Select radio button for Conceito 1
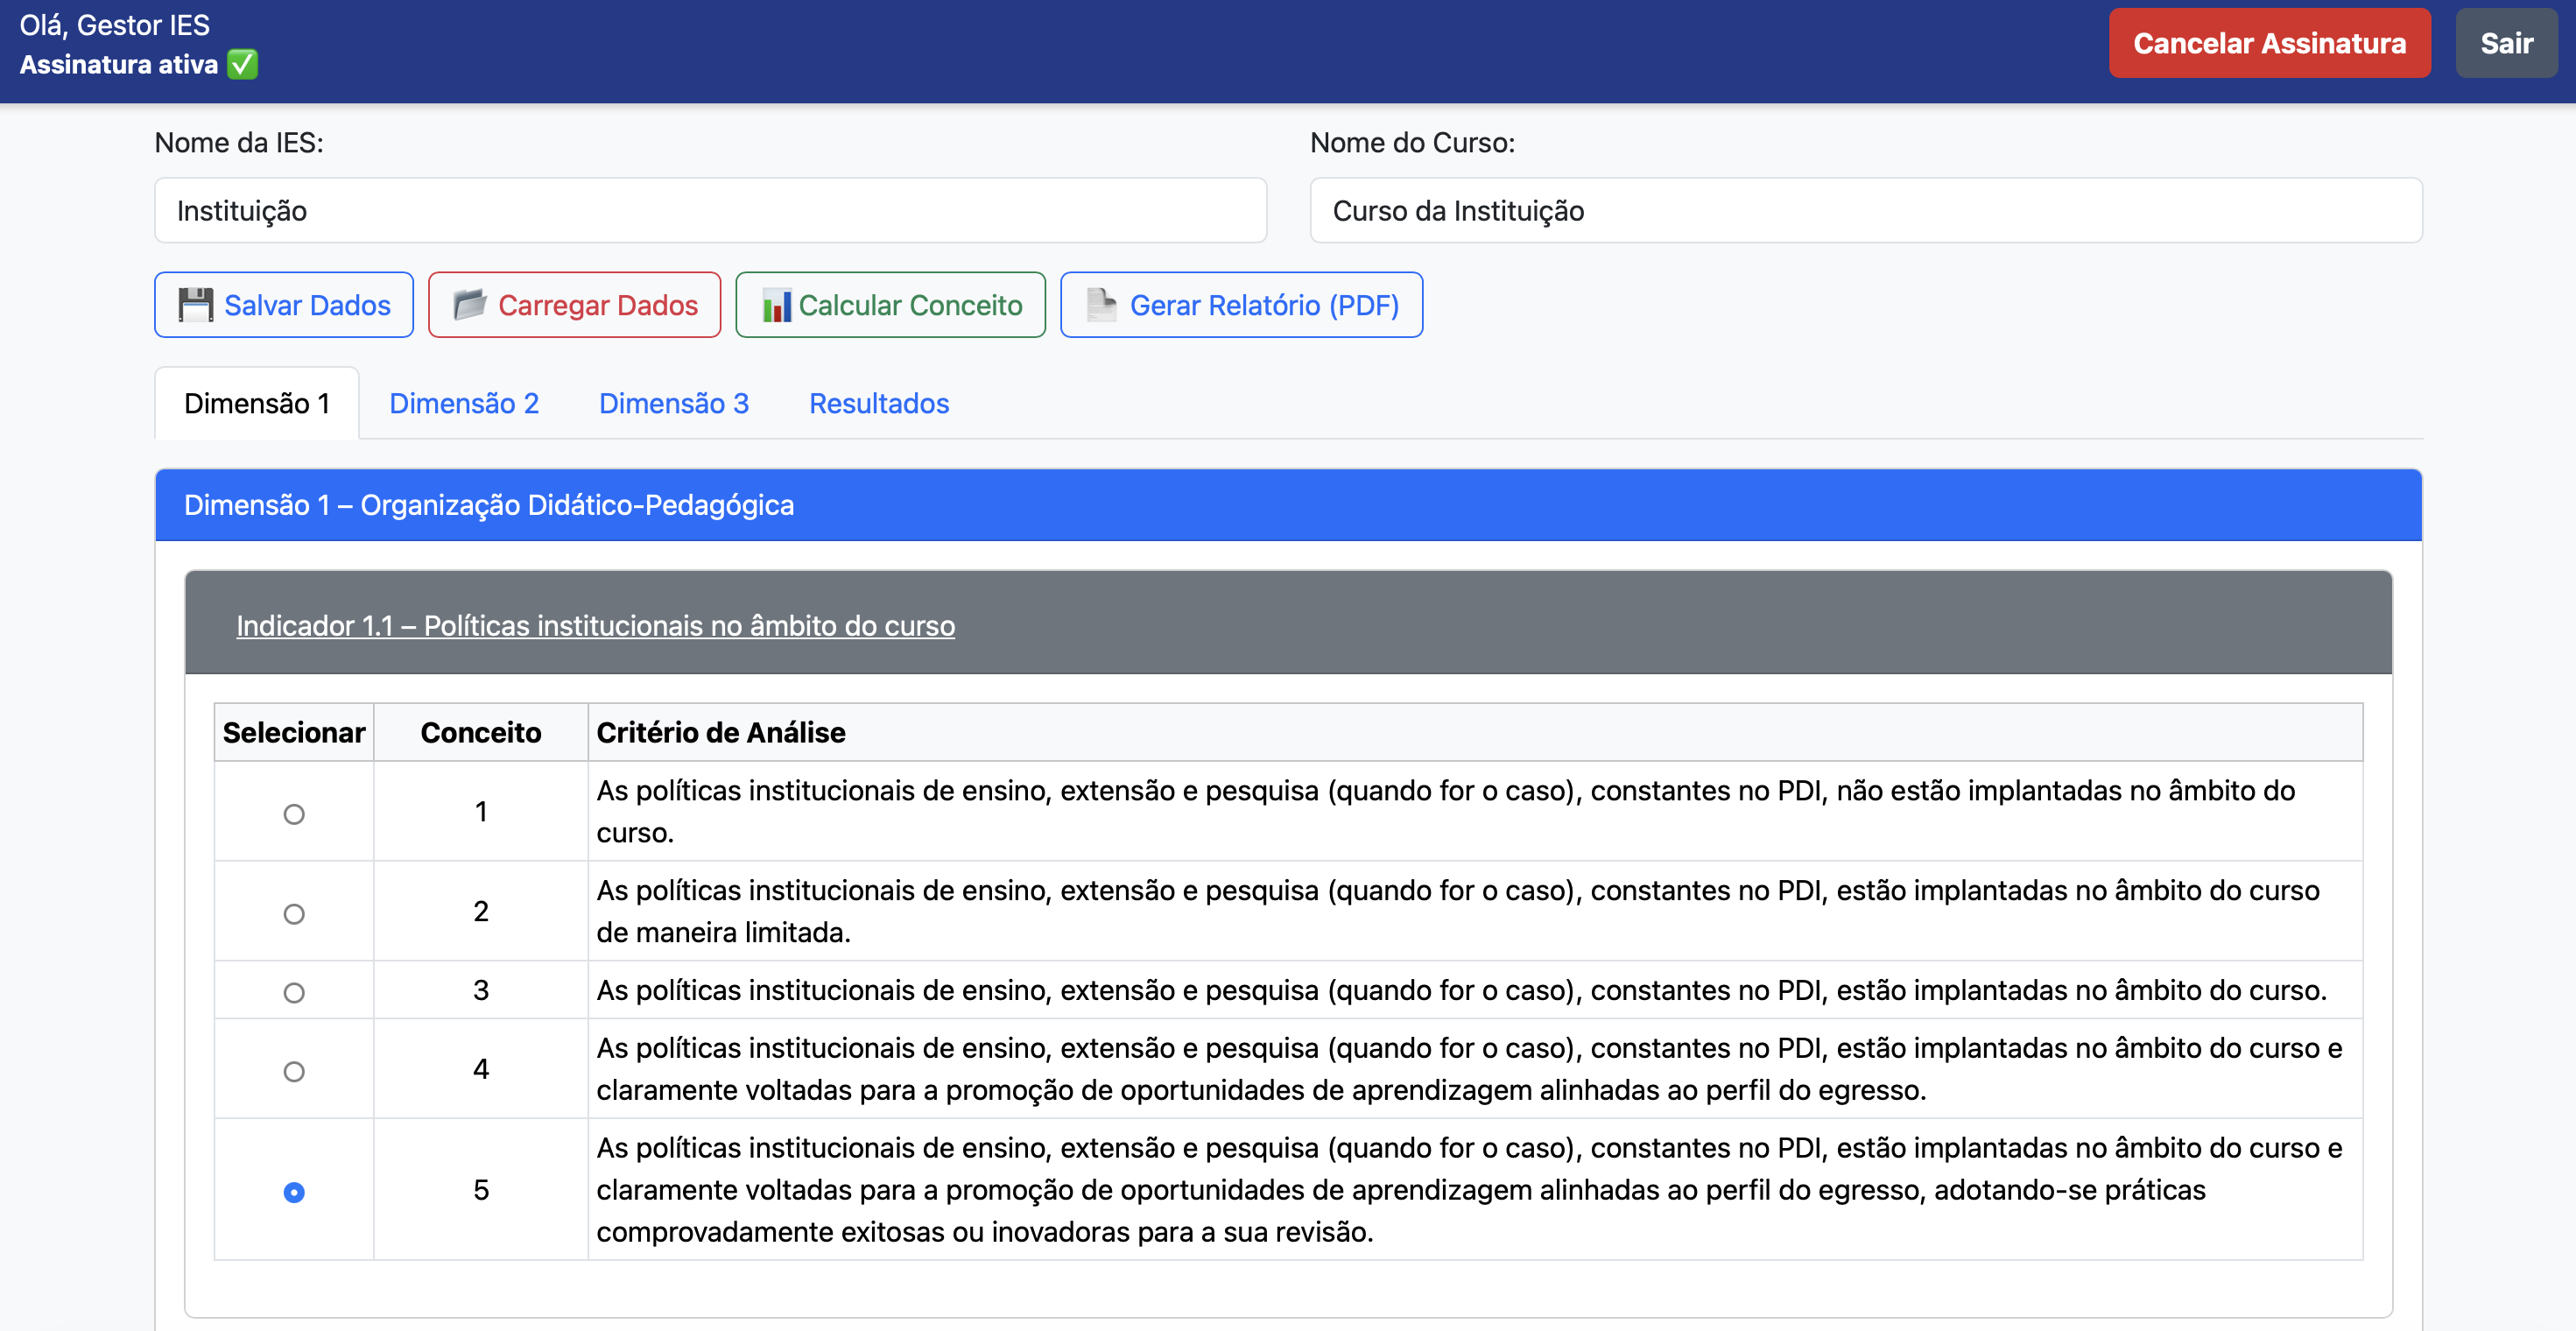 pos(294,814)
